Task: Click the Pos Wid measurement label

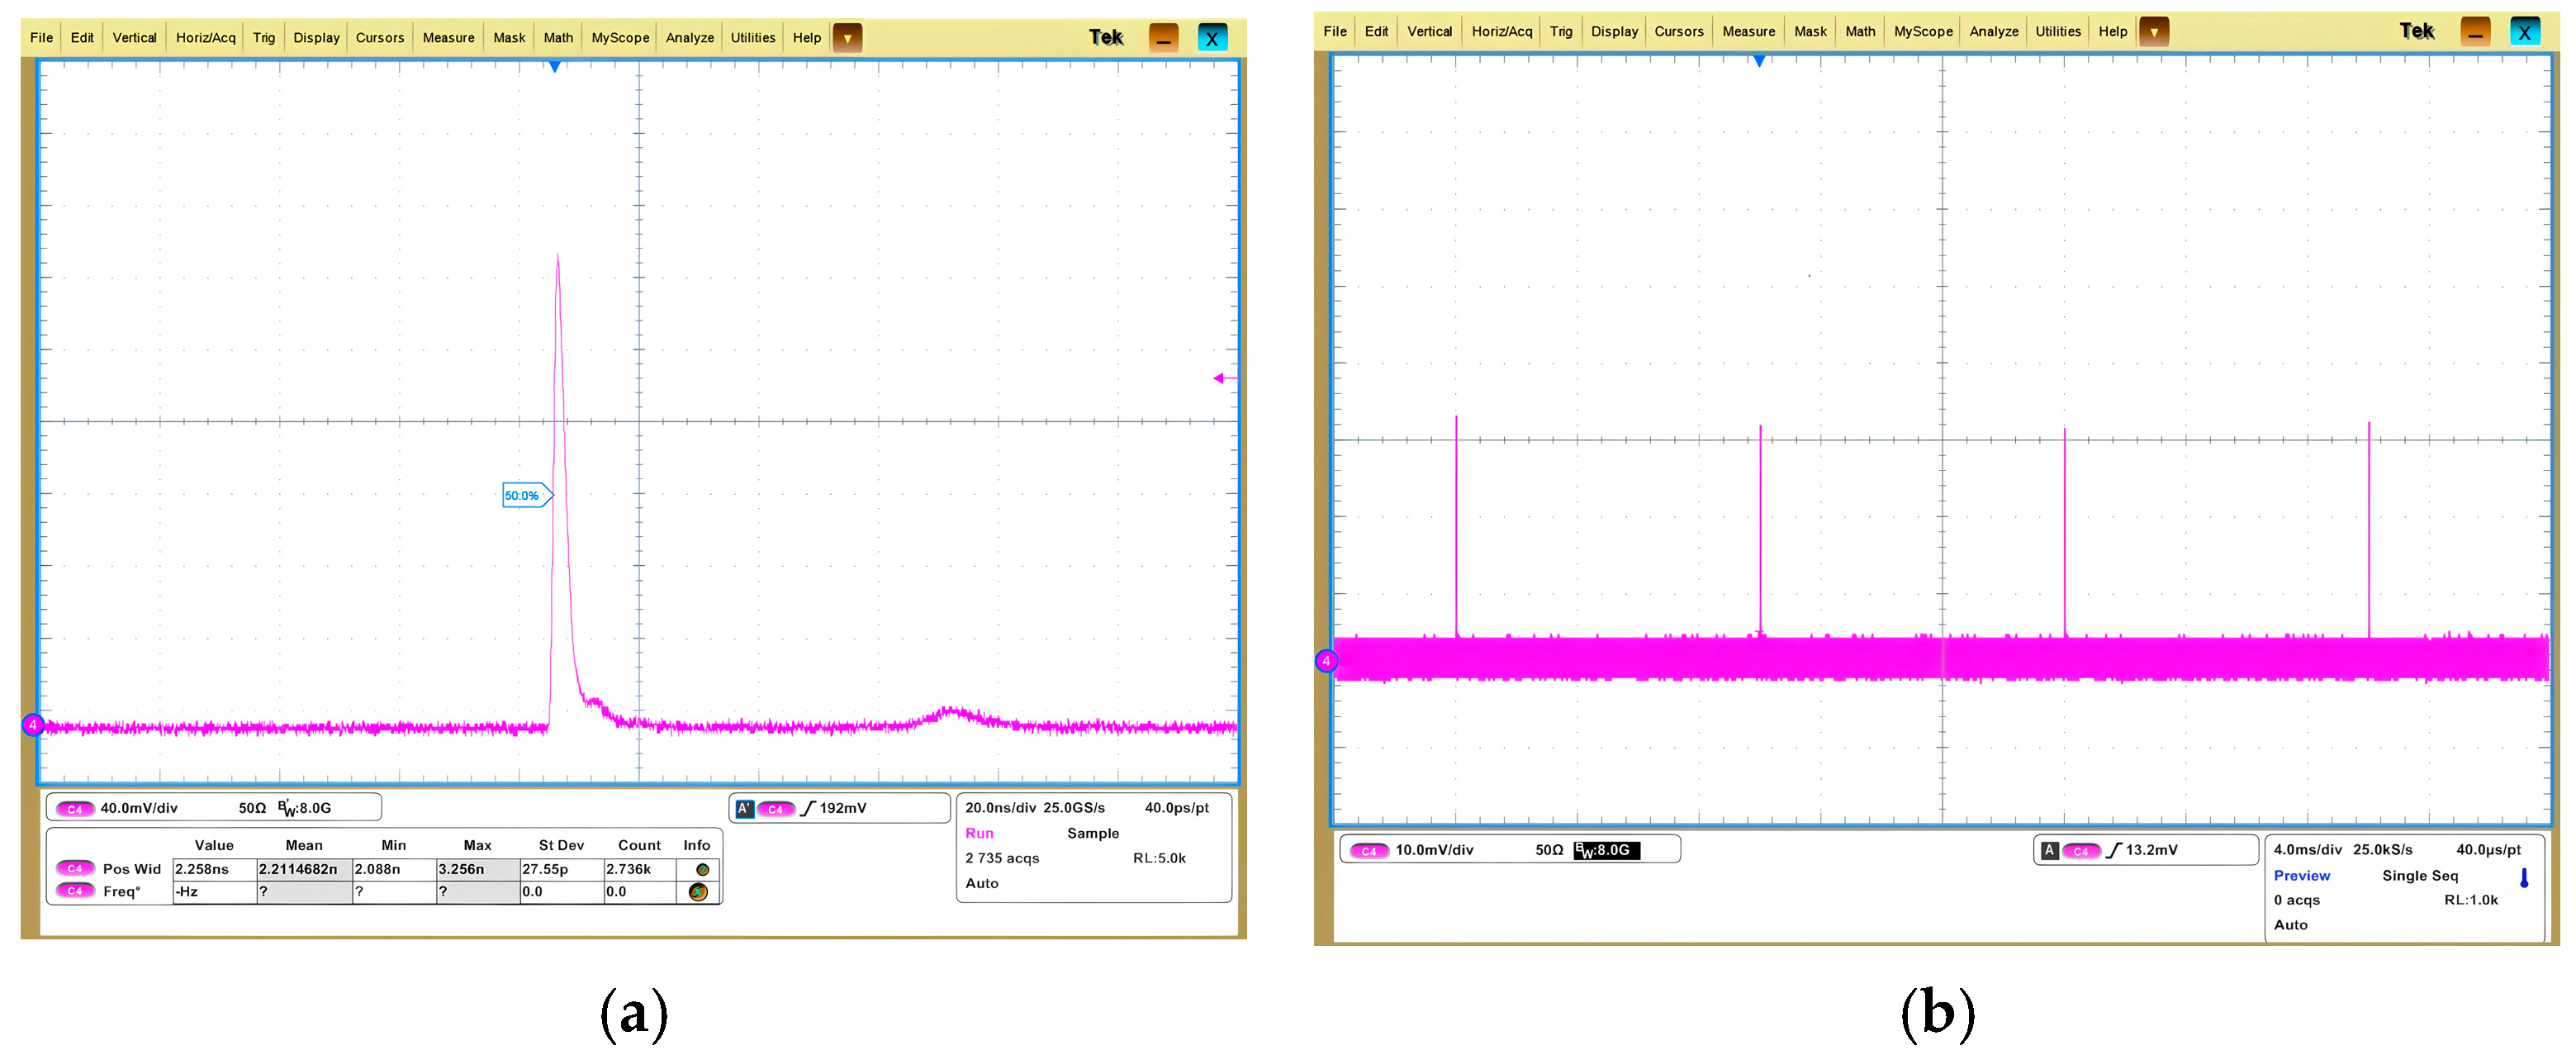Action: pyautogui.click(x=132, y=869)
